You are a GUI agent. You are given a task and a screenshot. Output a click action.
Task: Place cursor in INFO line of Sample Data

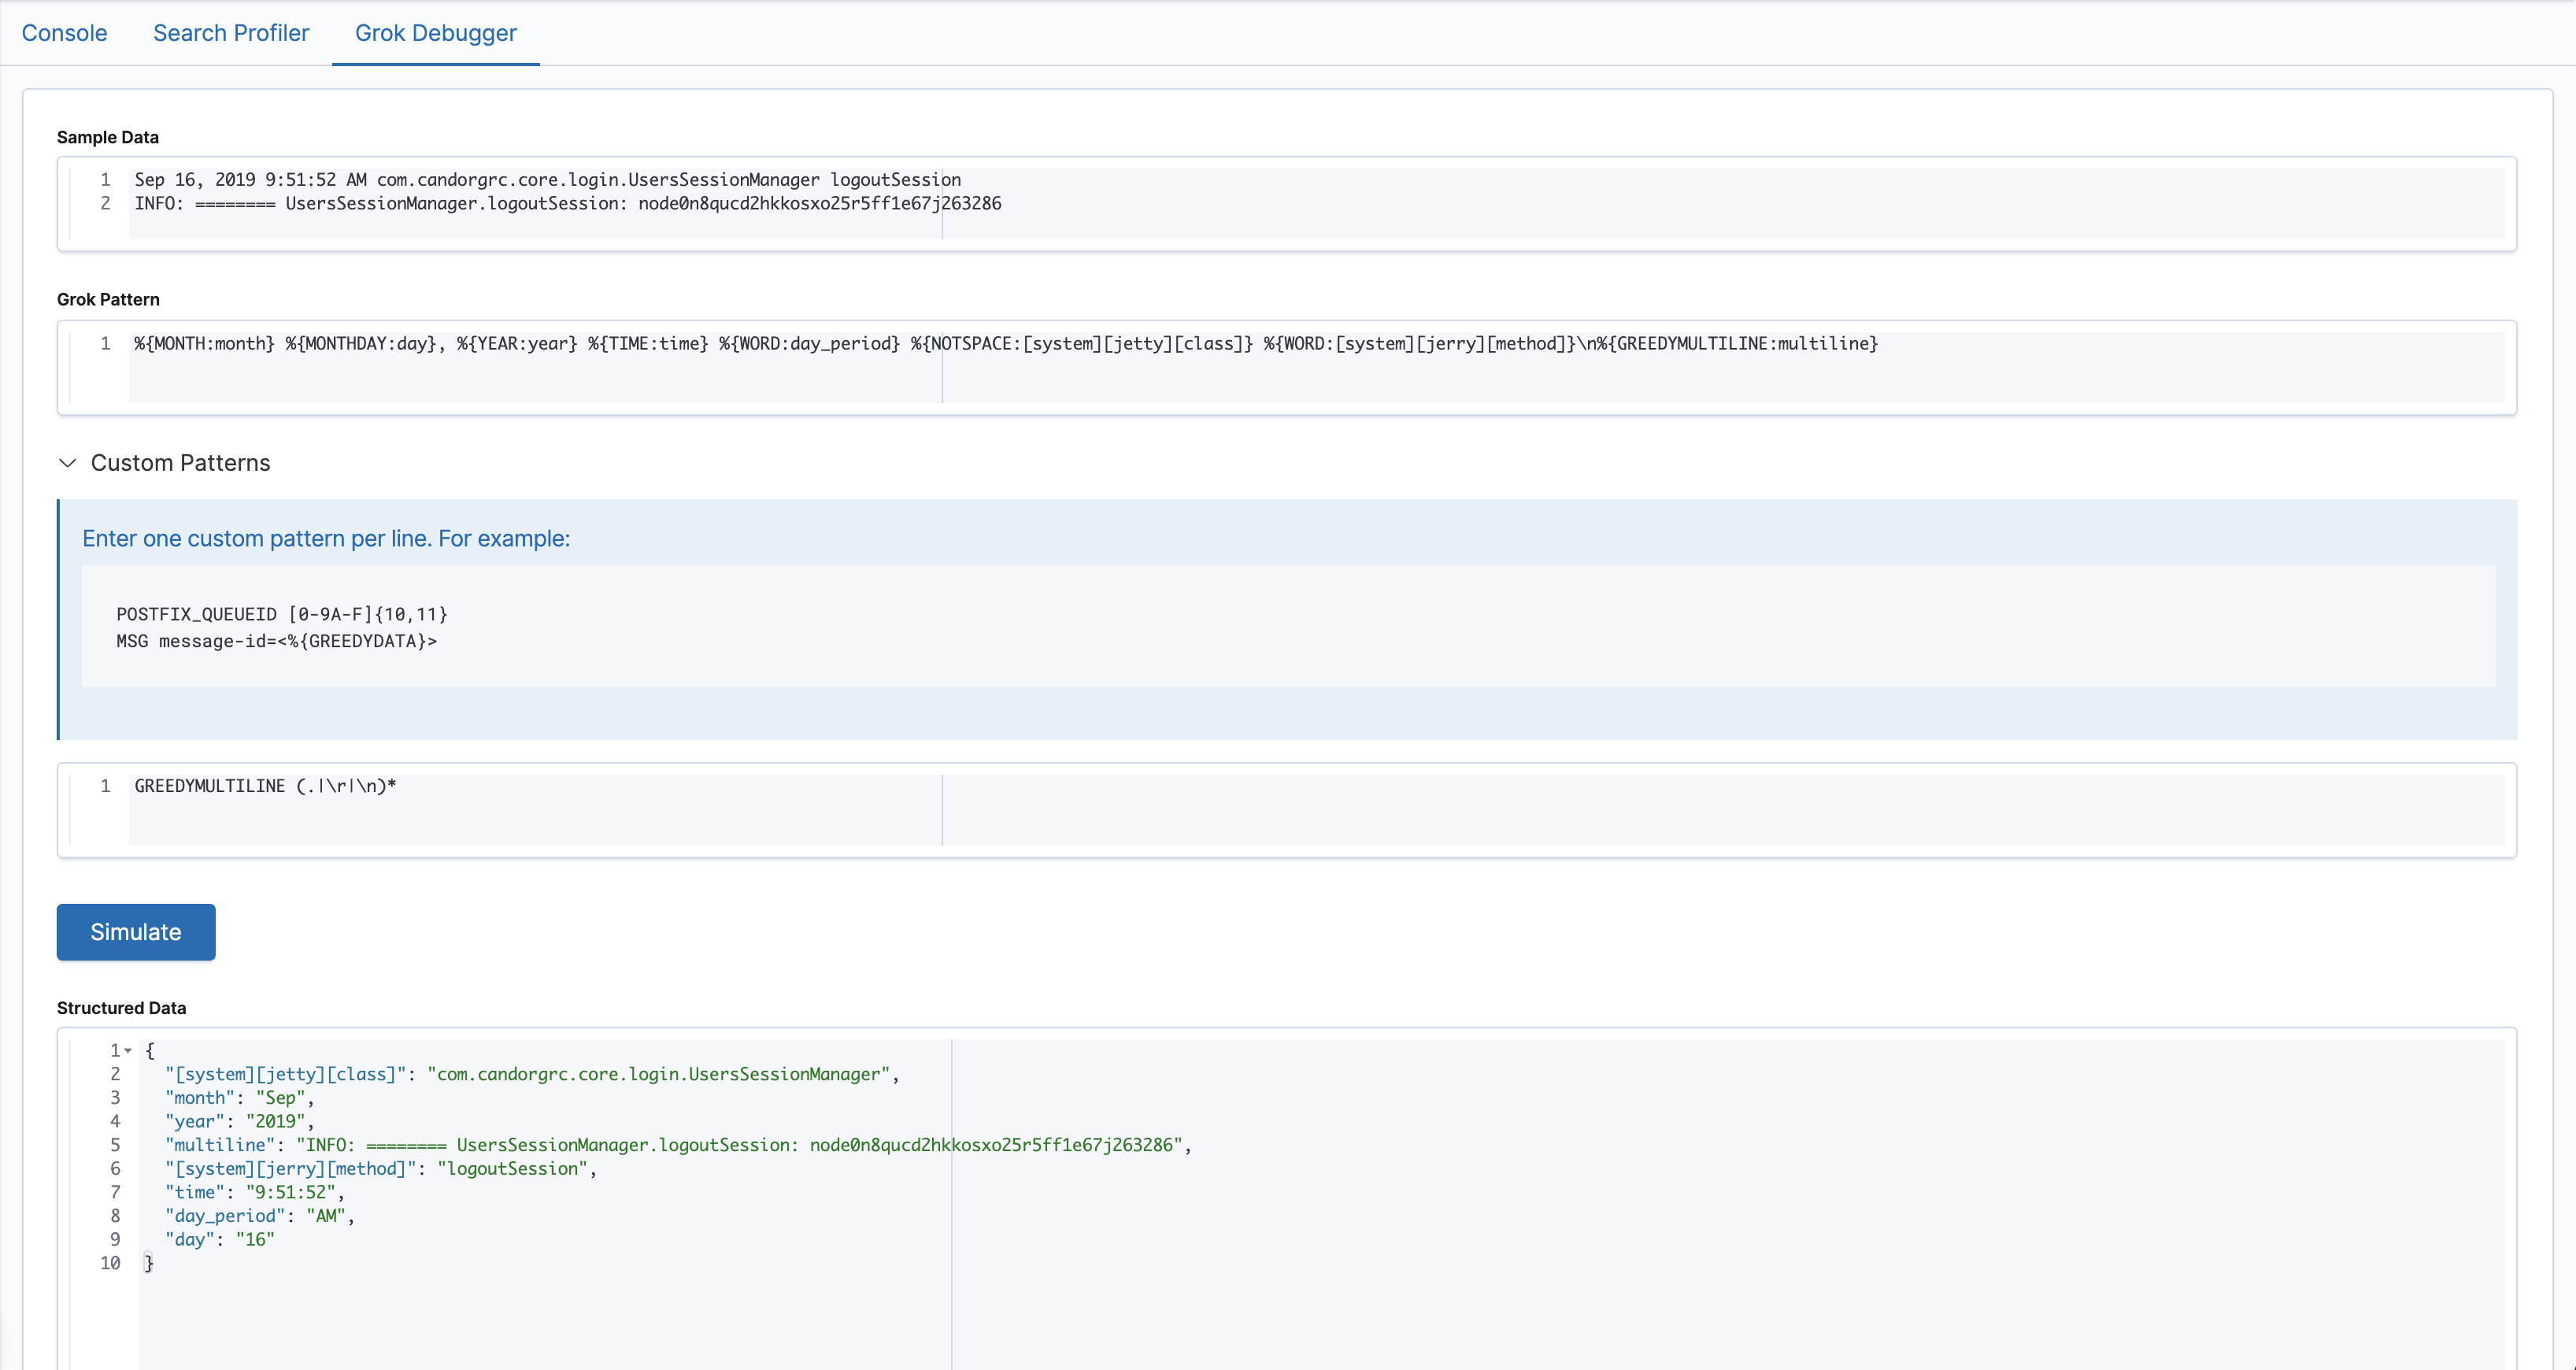pos(567,204)
